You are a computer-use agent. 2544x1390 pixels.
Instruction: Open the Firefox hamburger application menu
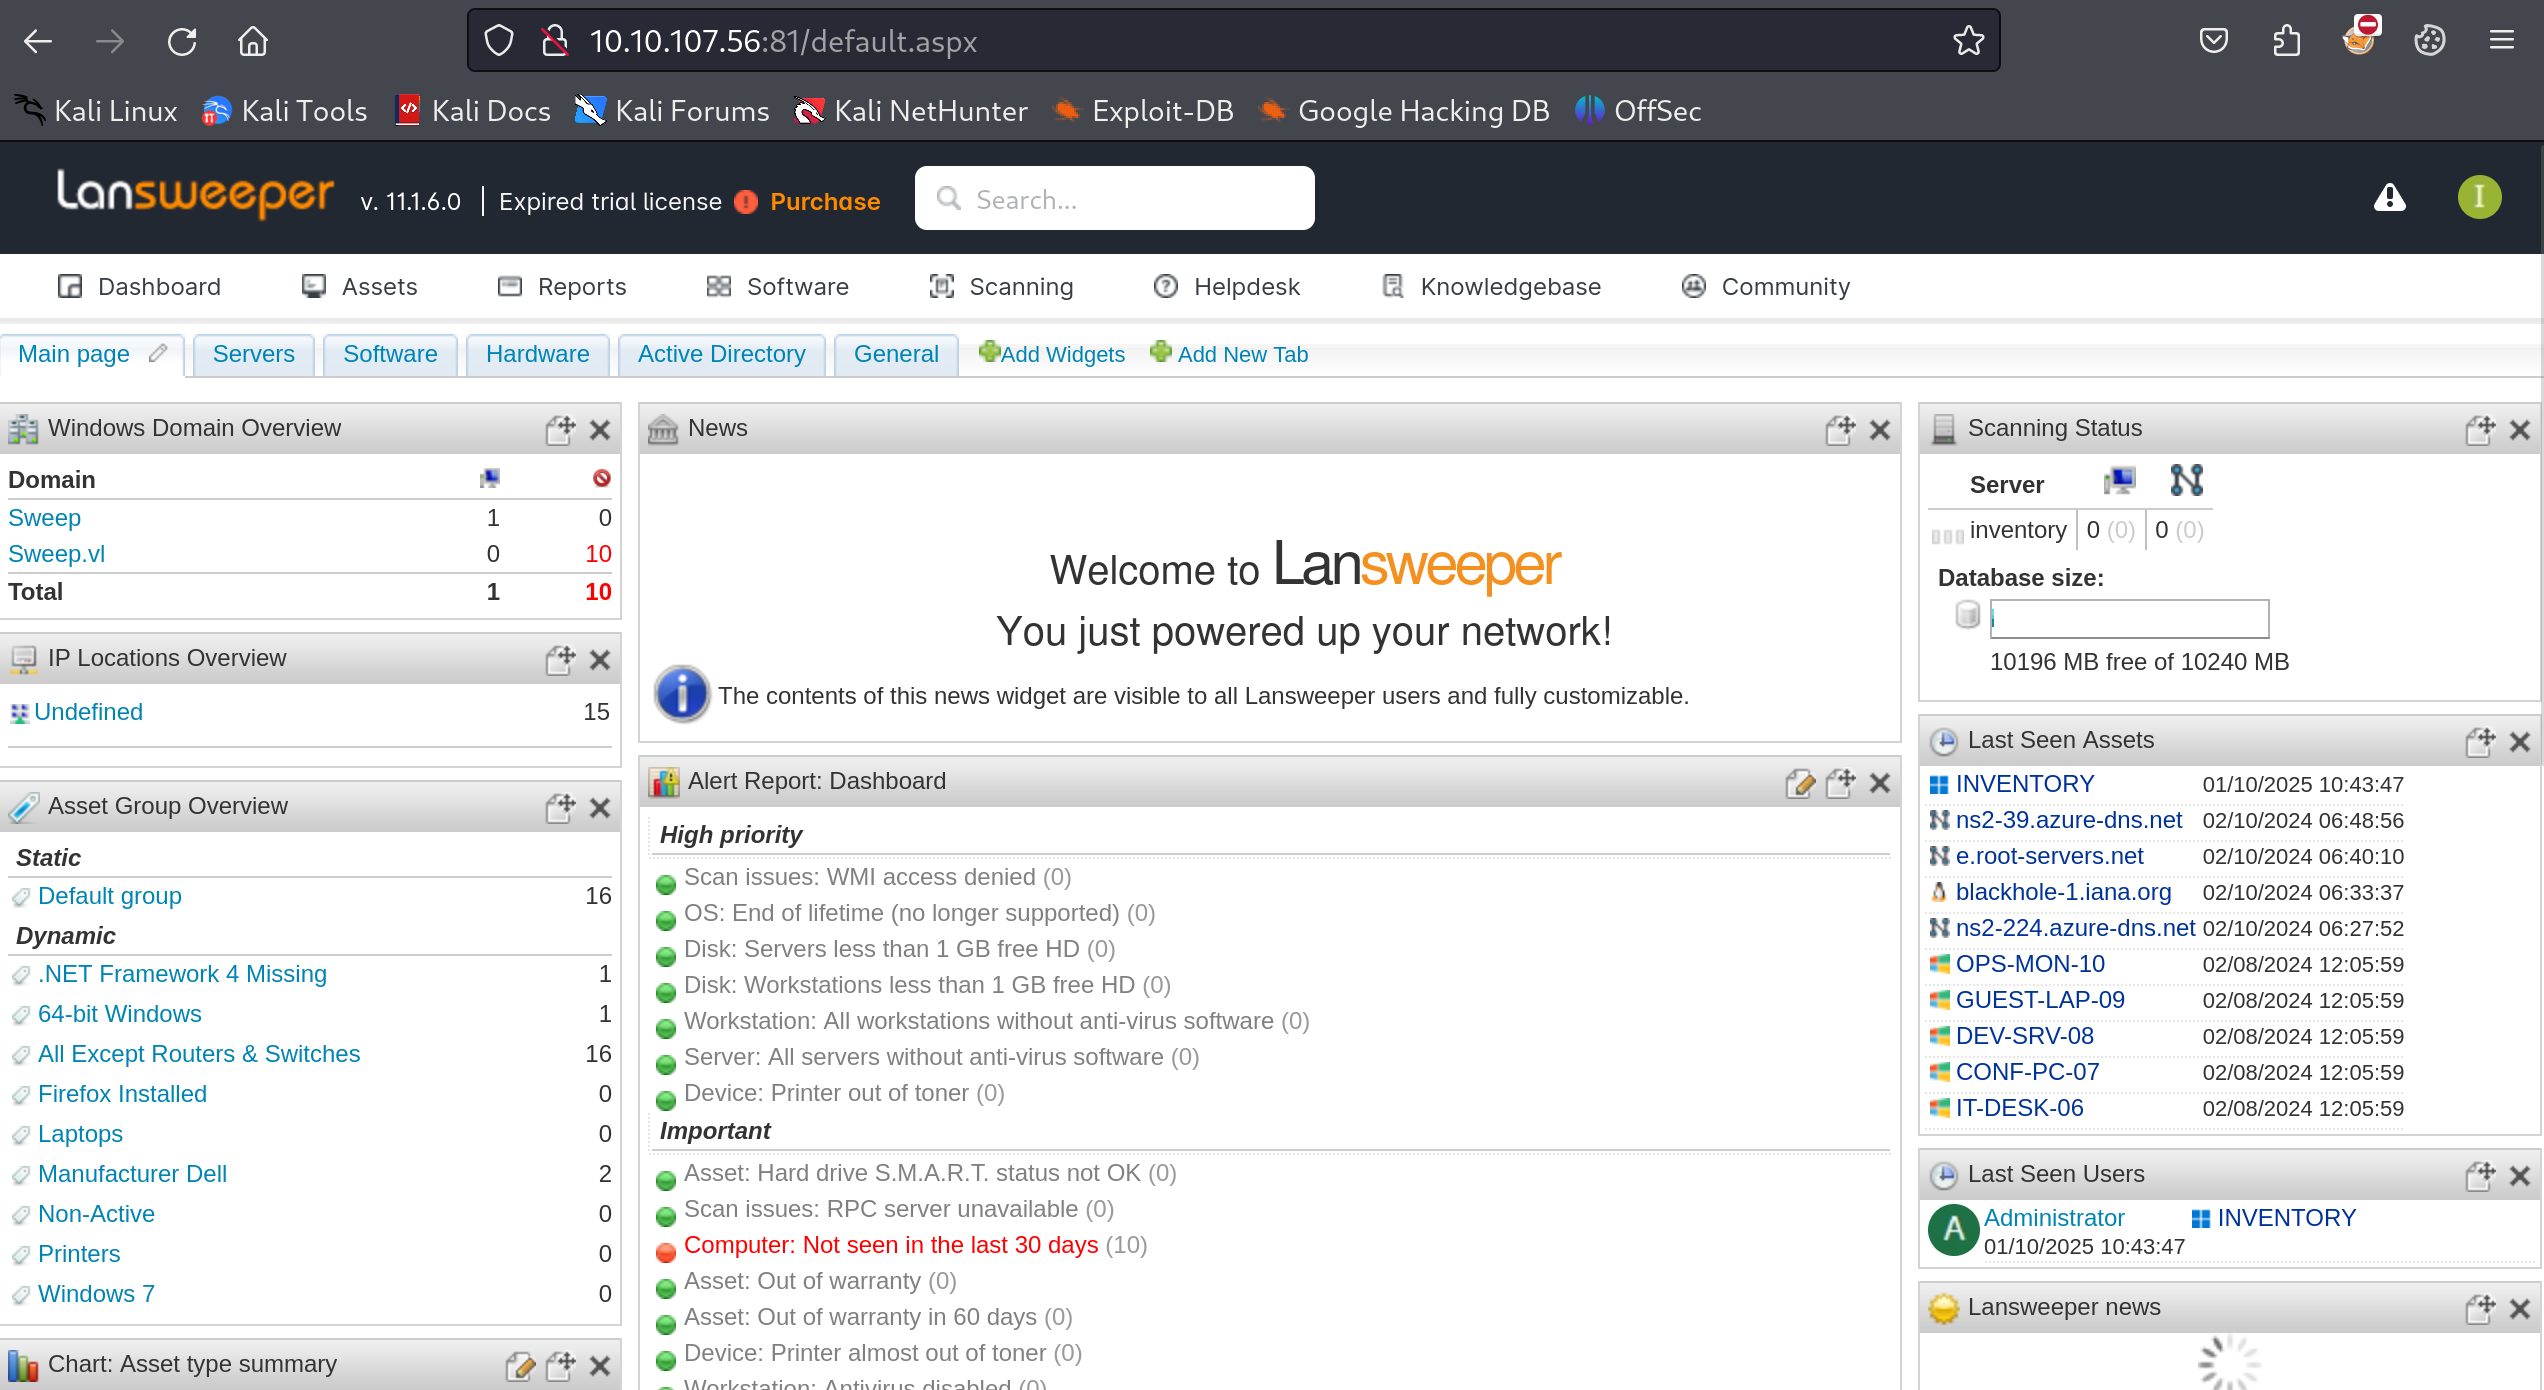tap(2502, 41)
